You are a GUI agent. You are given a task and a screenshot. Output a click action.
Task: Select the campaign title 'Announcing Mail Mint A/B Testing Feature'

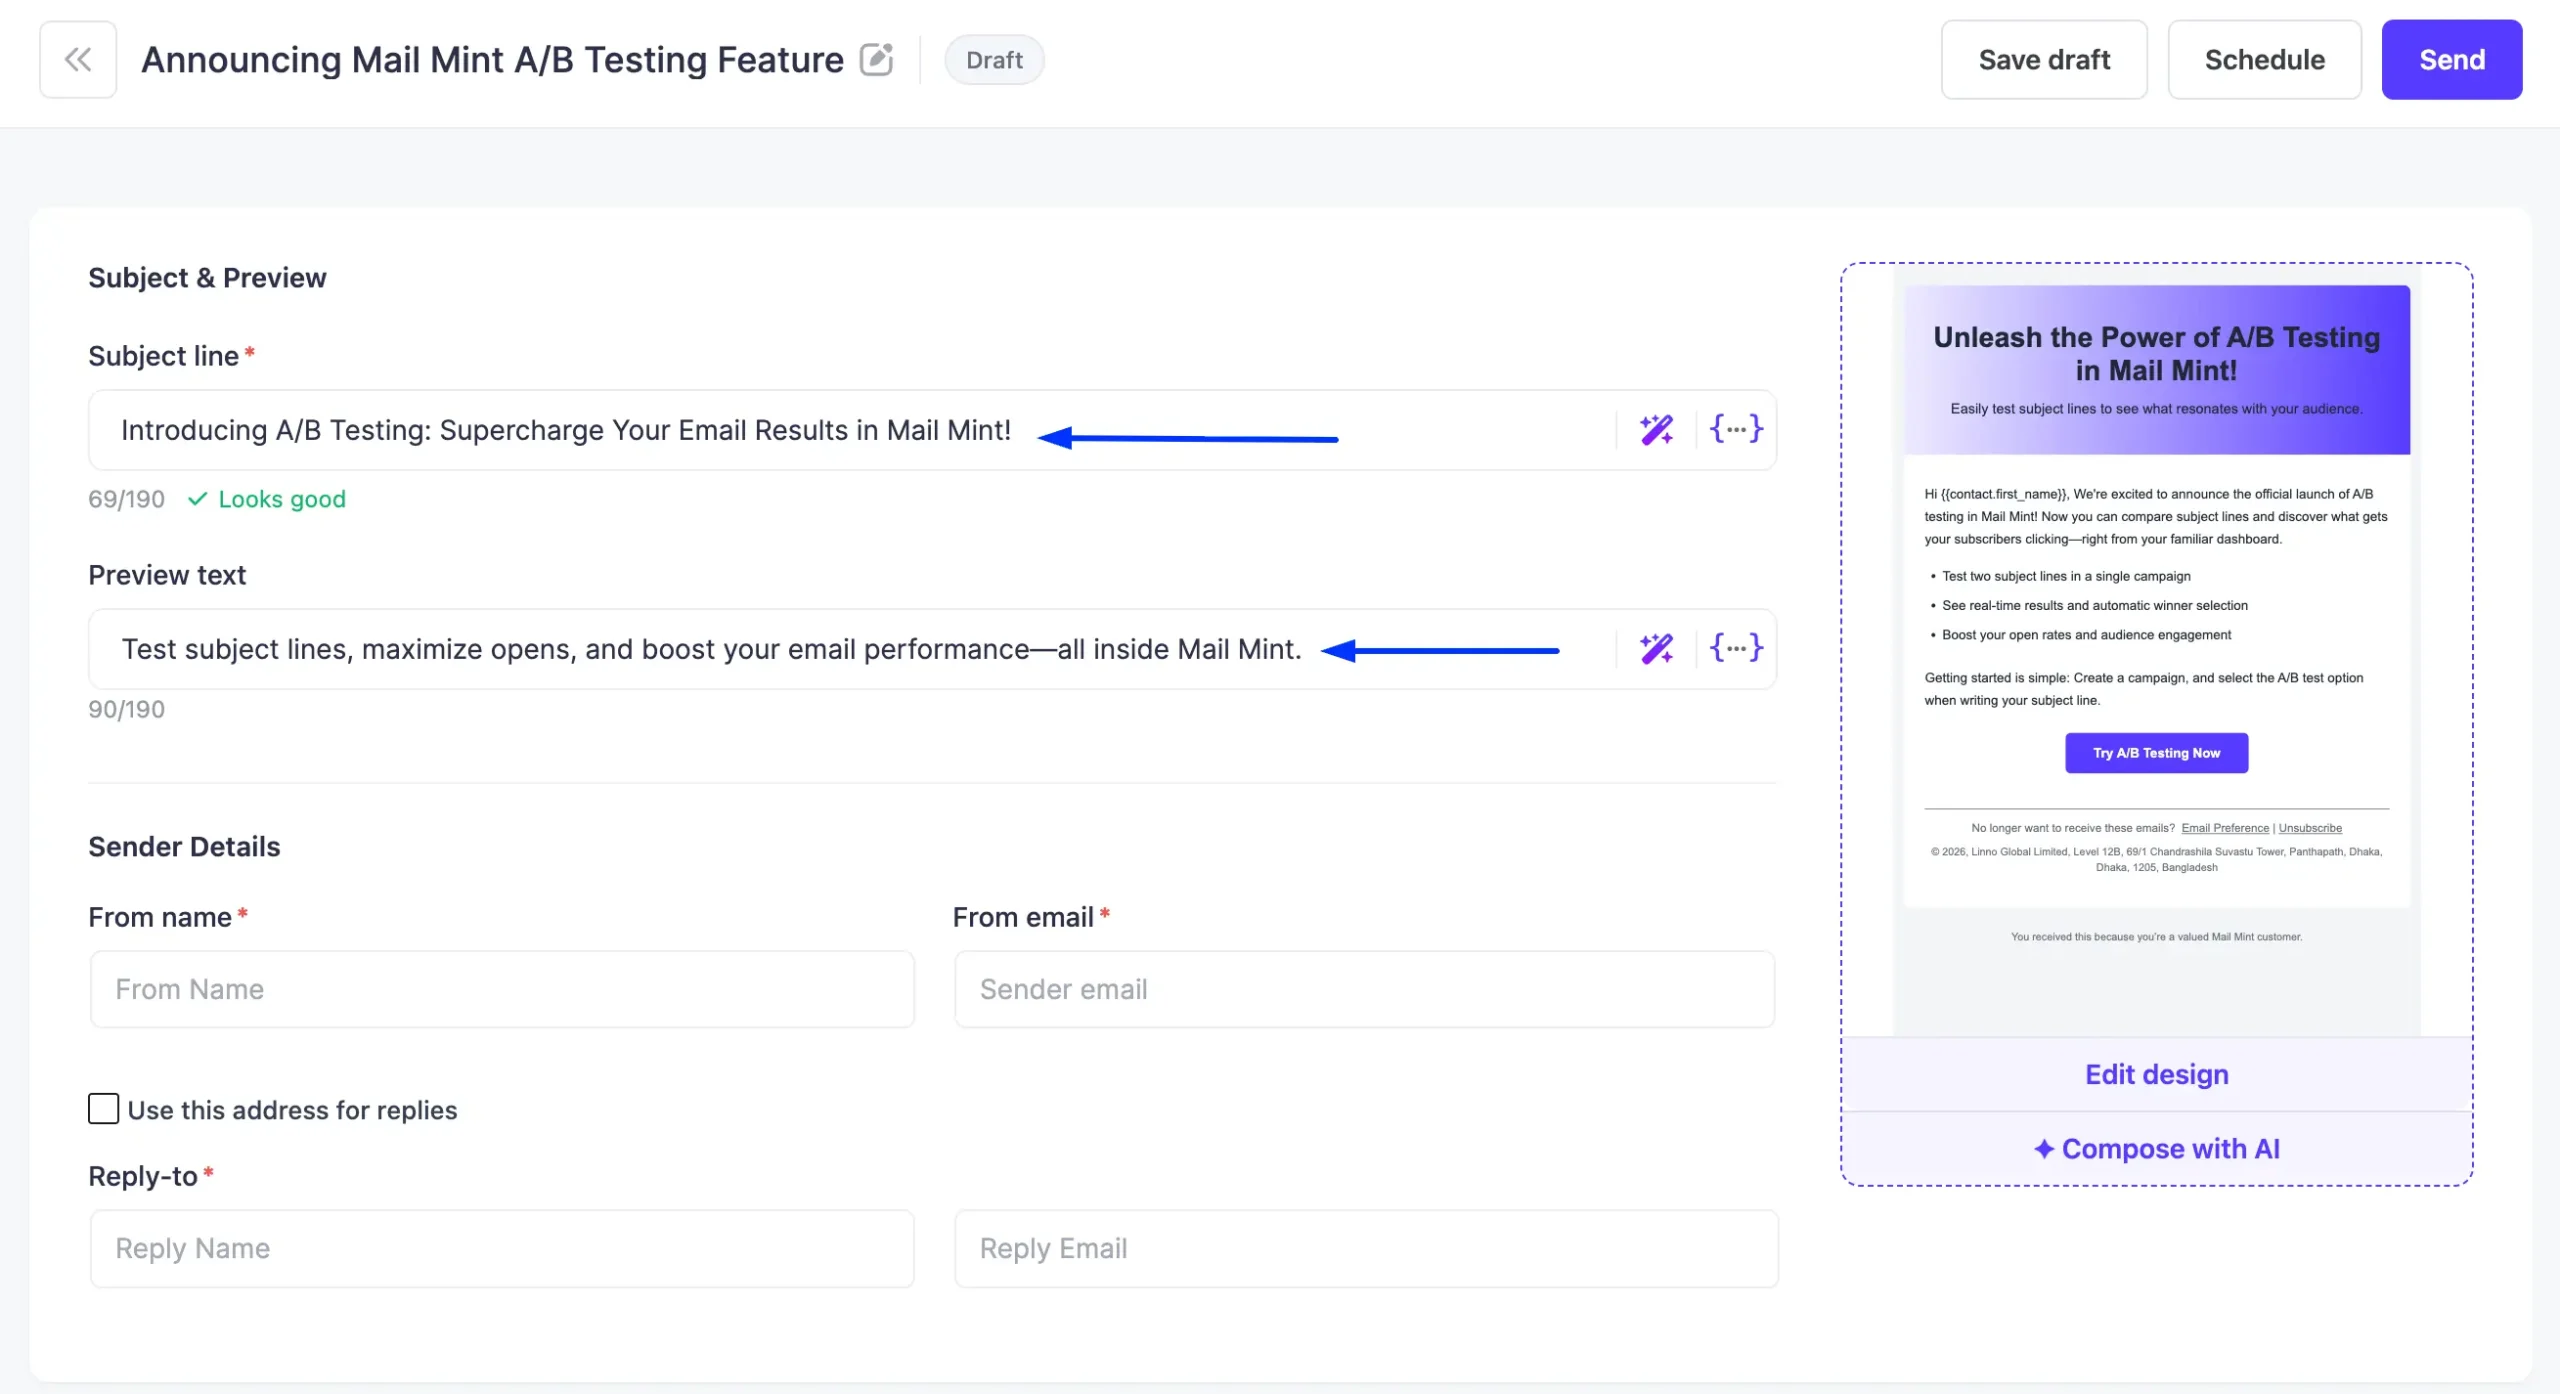(492, 60)
